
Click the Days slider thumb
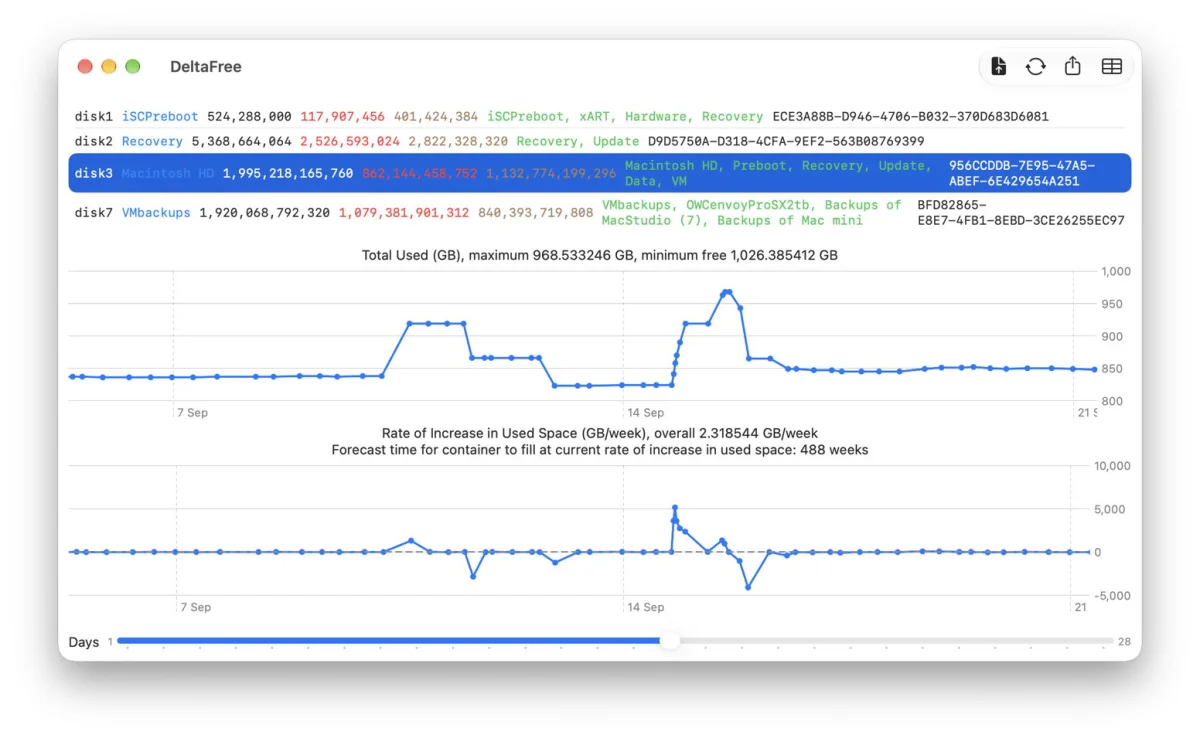point(670,641)
